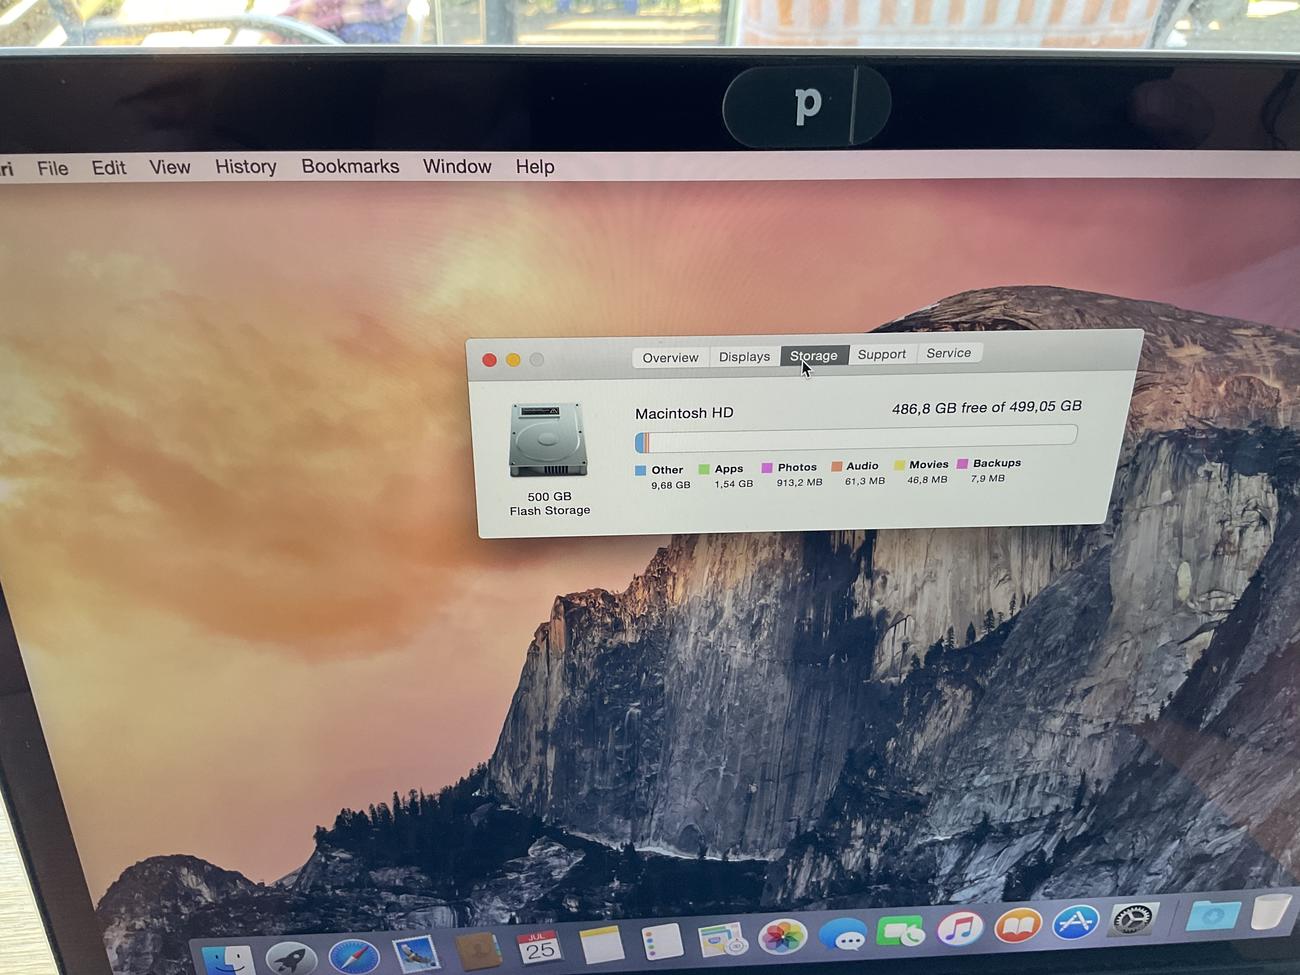Open Finder from the dock
1300x975 pixels.
coord(229,958)
